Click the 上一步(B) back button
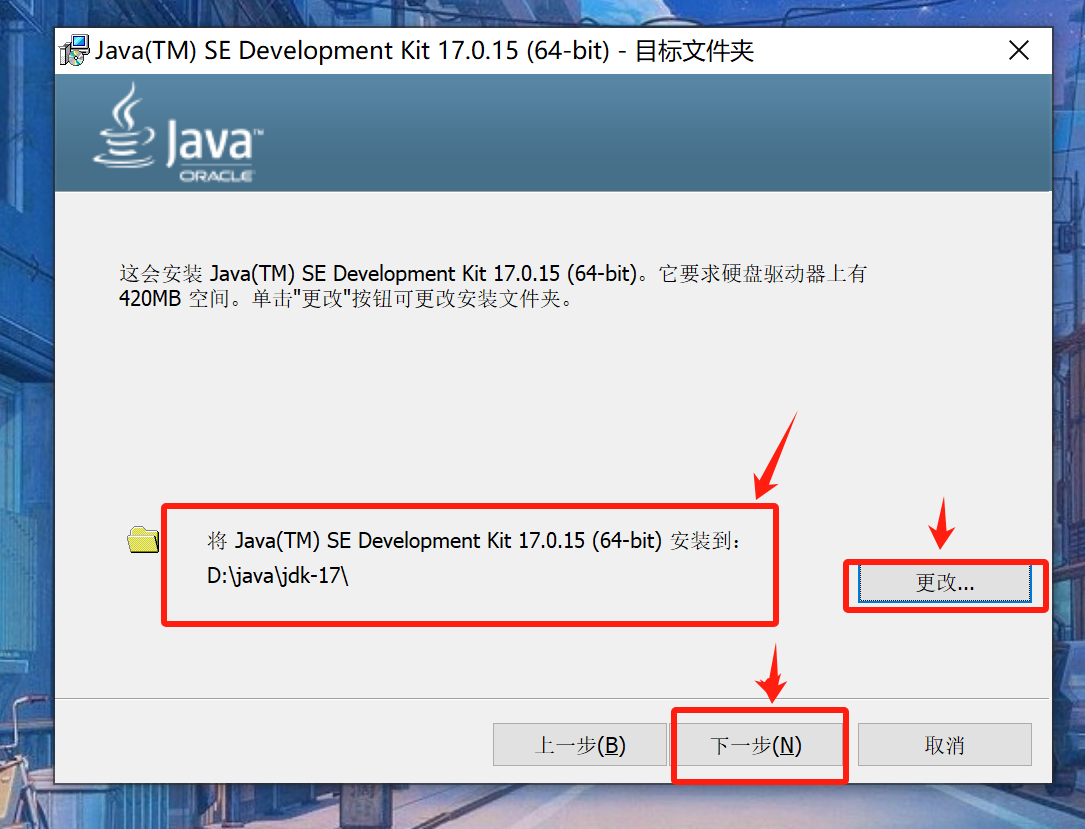Viewport: 1085px width, 829px height. point(580,745)
